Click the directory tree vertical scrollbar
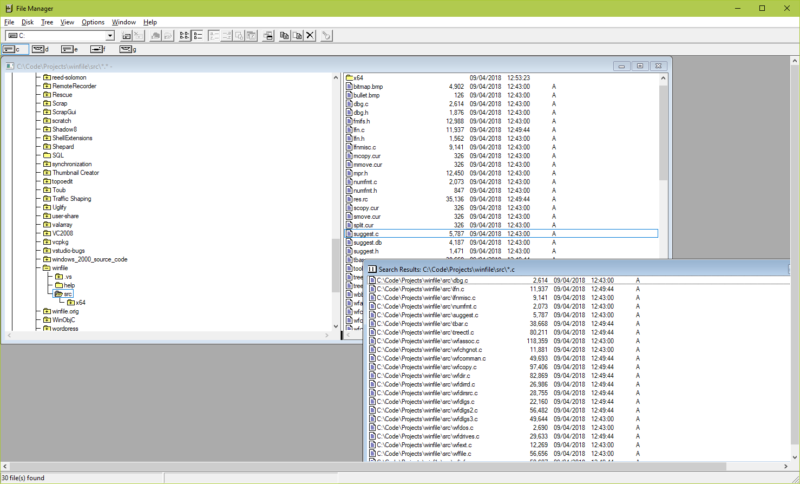The height and width of the screenshot is (484, 800). point(336,200)
